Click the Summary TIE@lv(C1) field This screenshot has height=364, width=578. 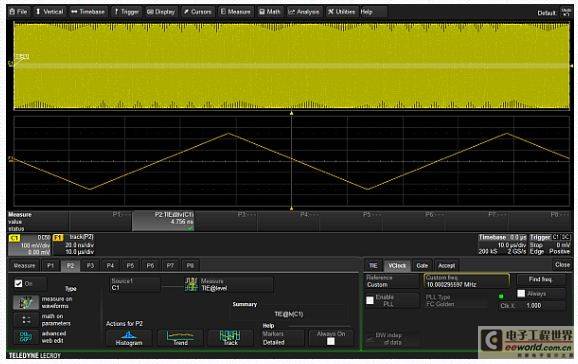coord(289,314)
